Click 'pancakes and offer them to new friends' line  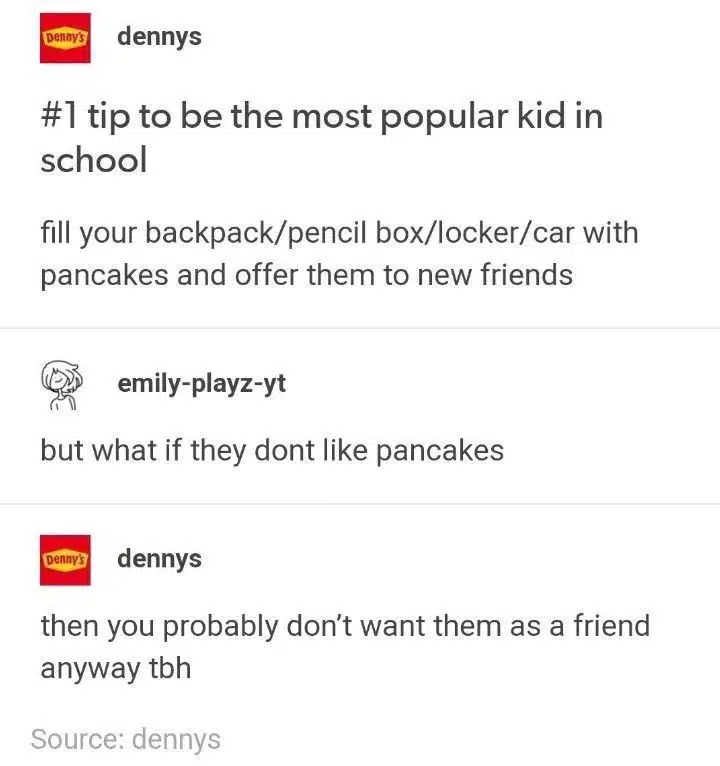point(307,275)
